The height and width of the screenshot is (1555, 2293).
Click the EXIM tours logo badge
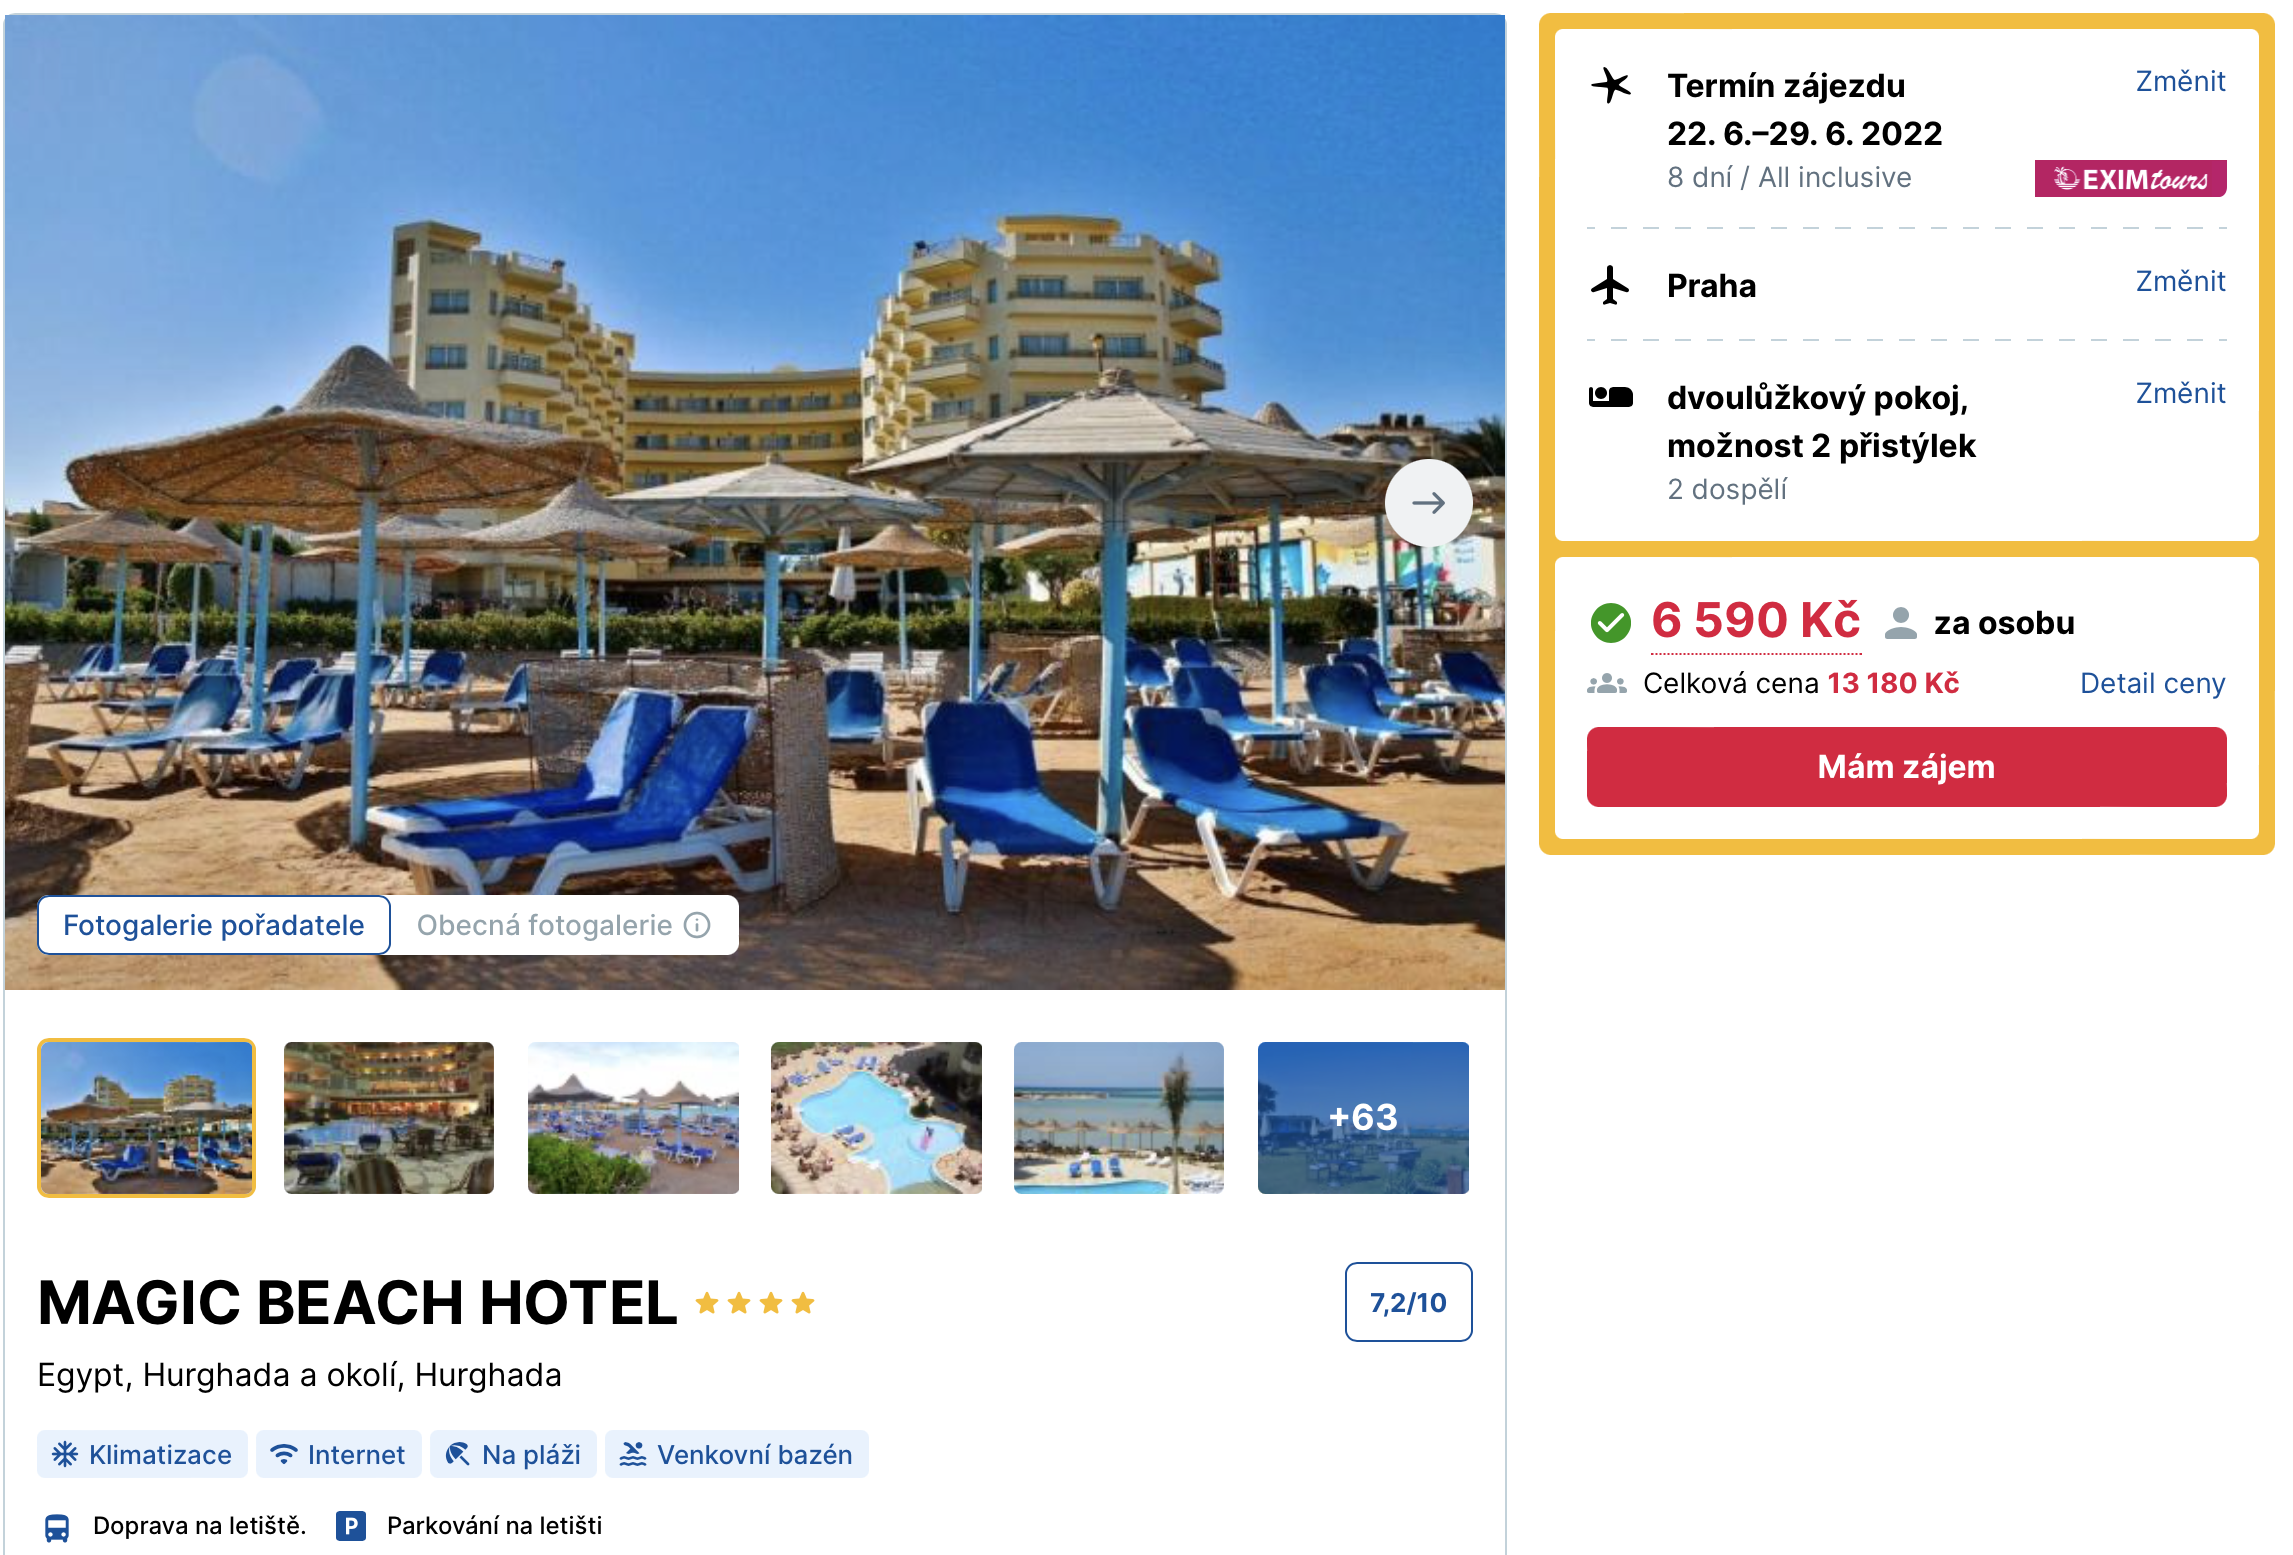coord(2130,179)
